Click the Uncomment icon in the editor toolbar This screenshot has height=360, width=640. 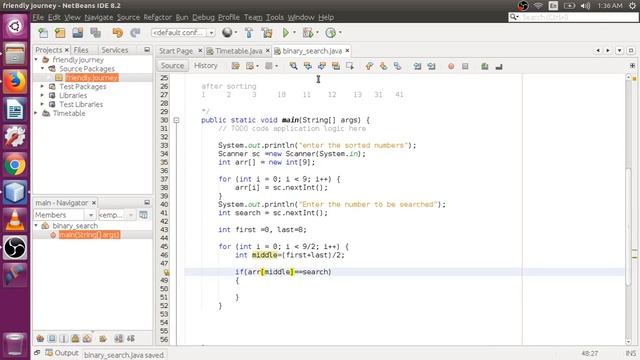click(499, 66)
